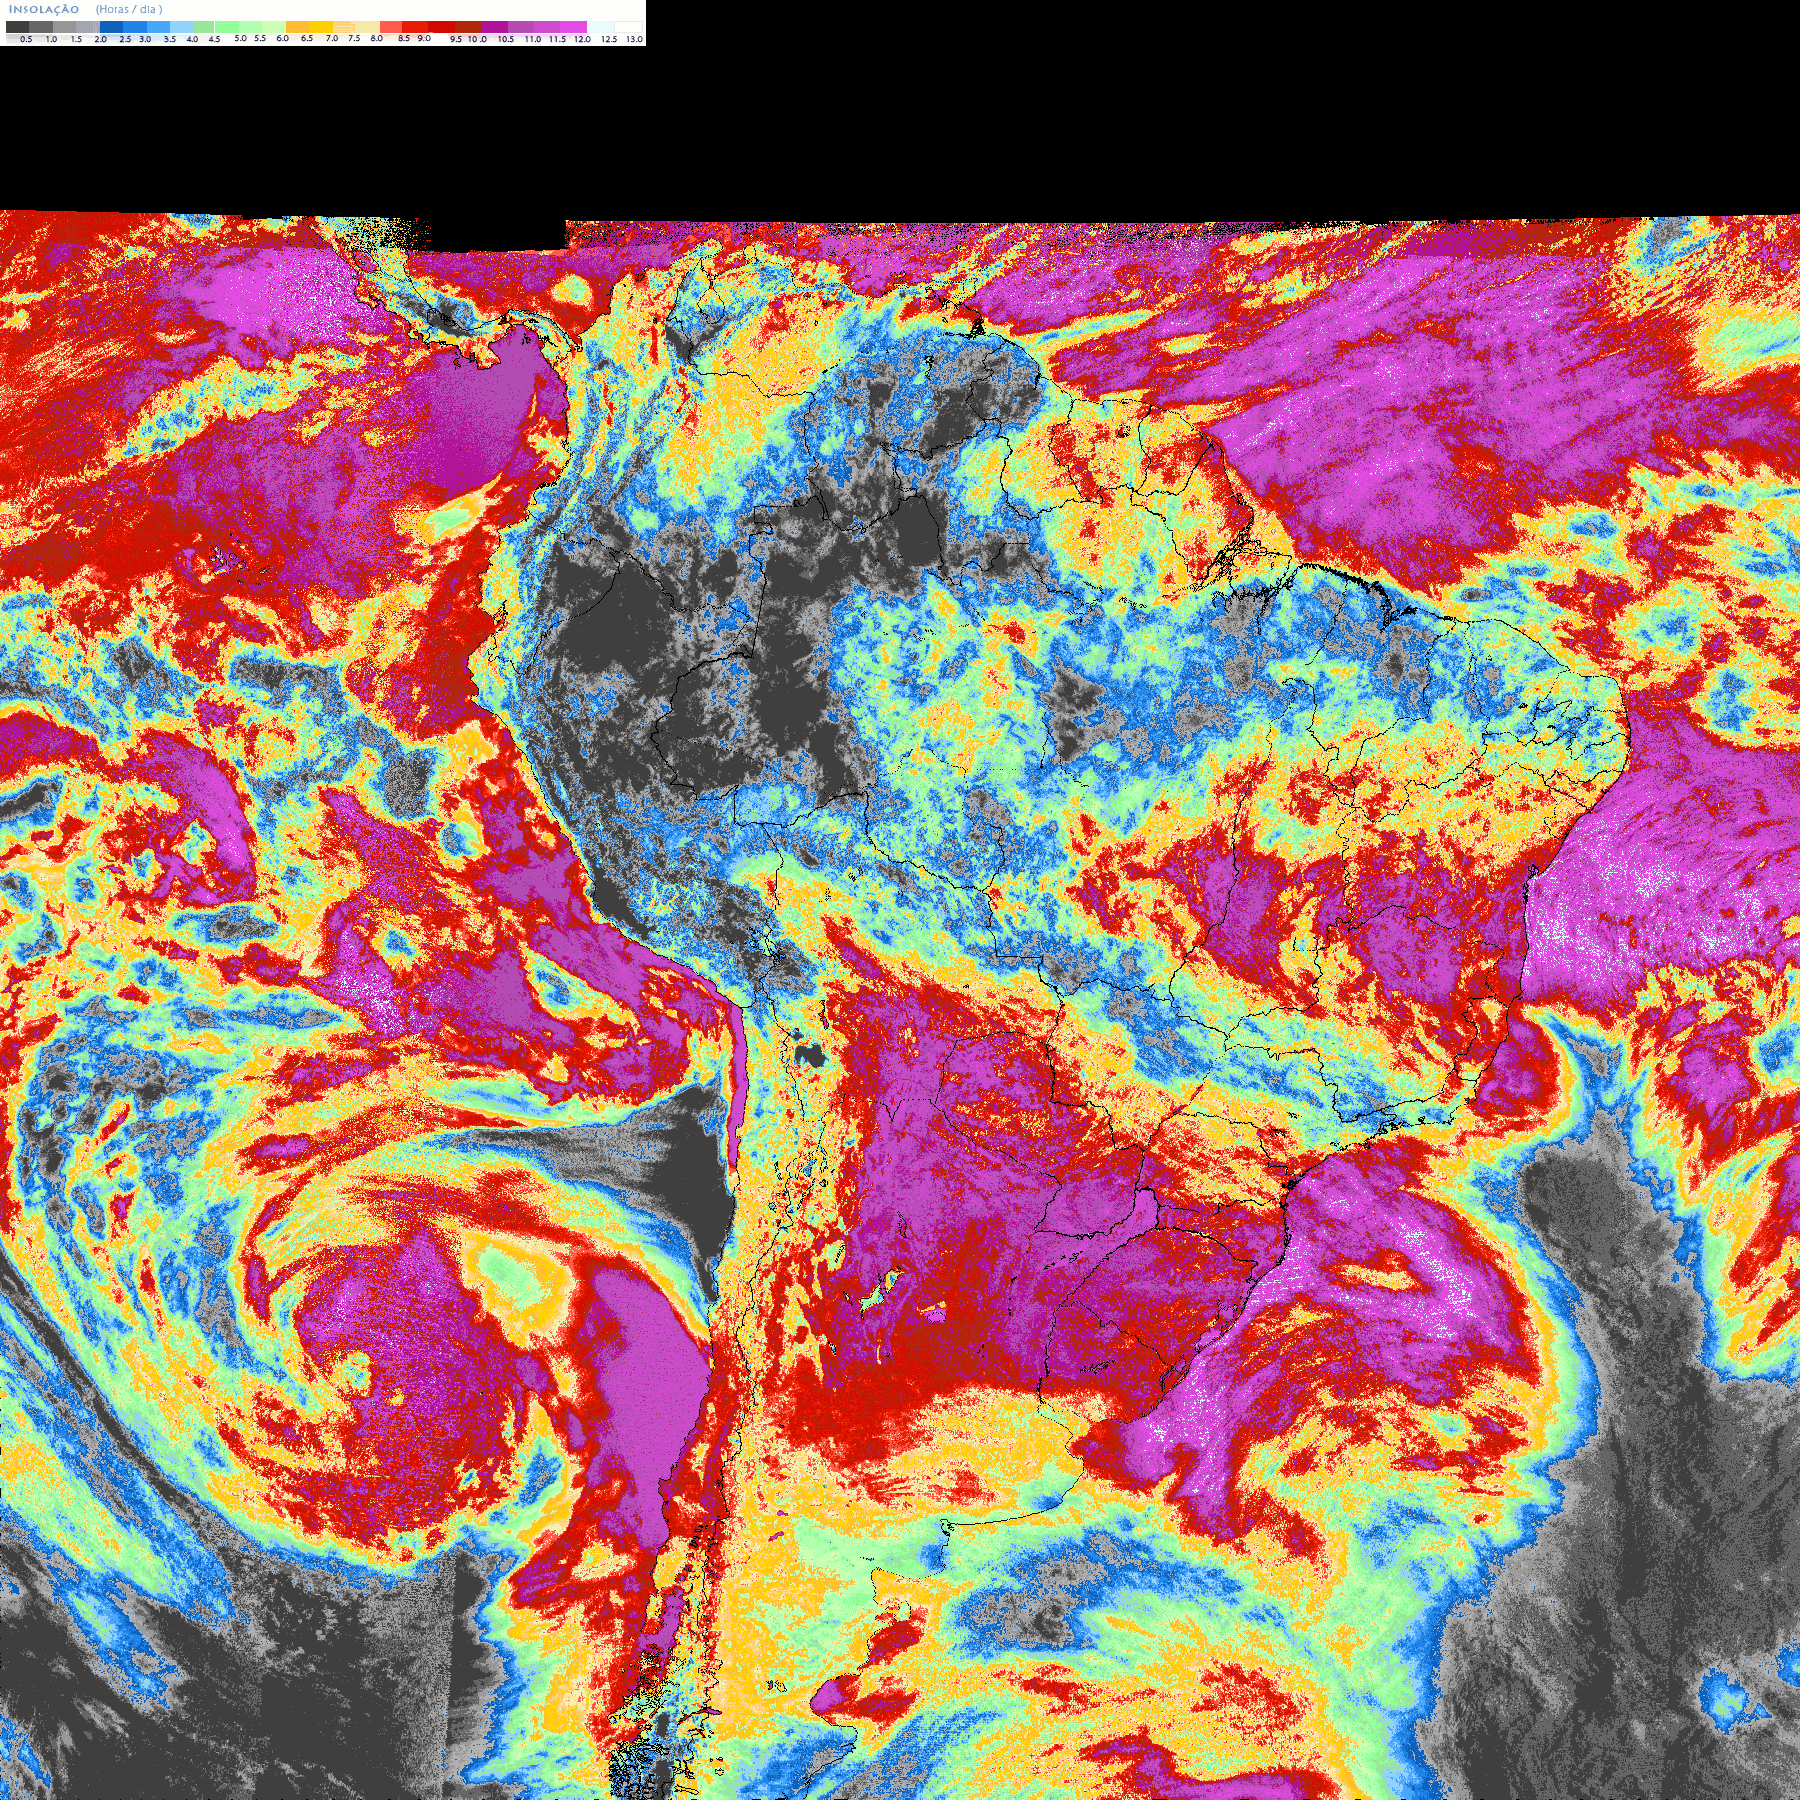Screen dimensions: 1800x1800
Task: Click the 3.5 legend value
Action: click(170, 39)
